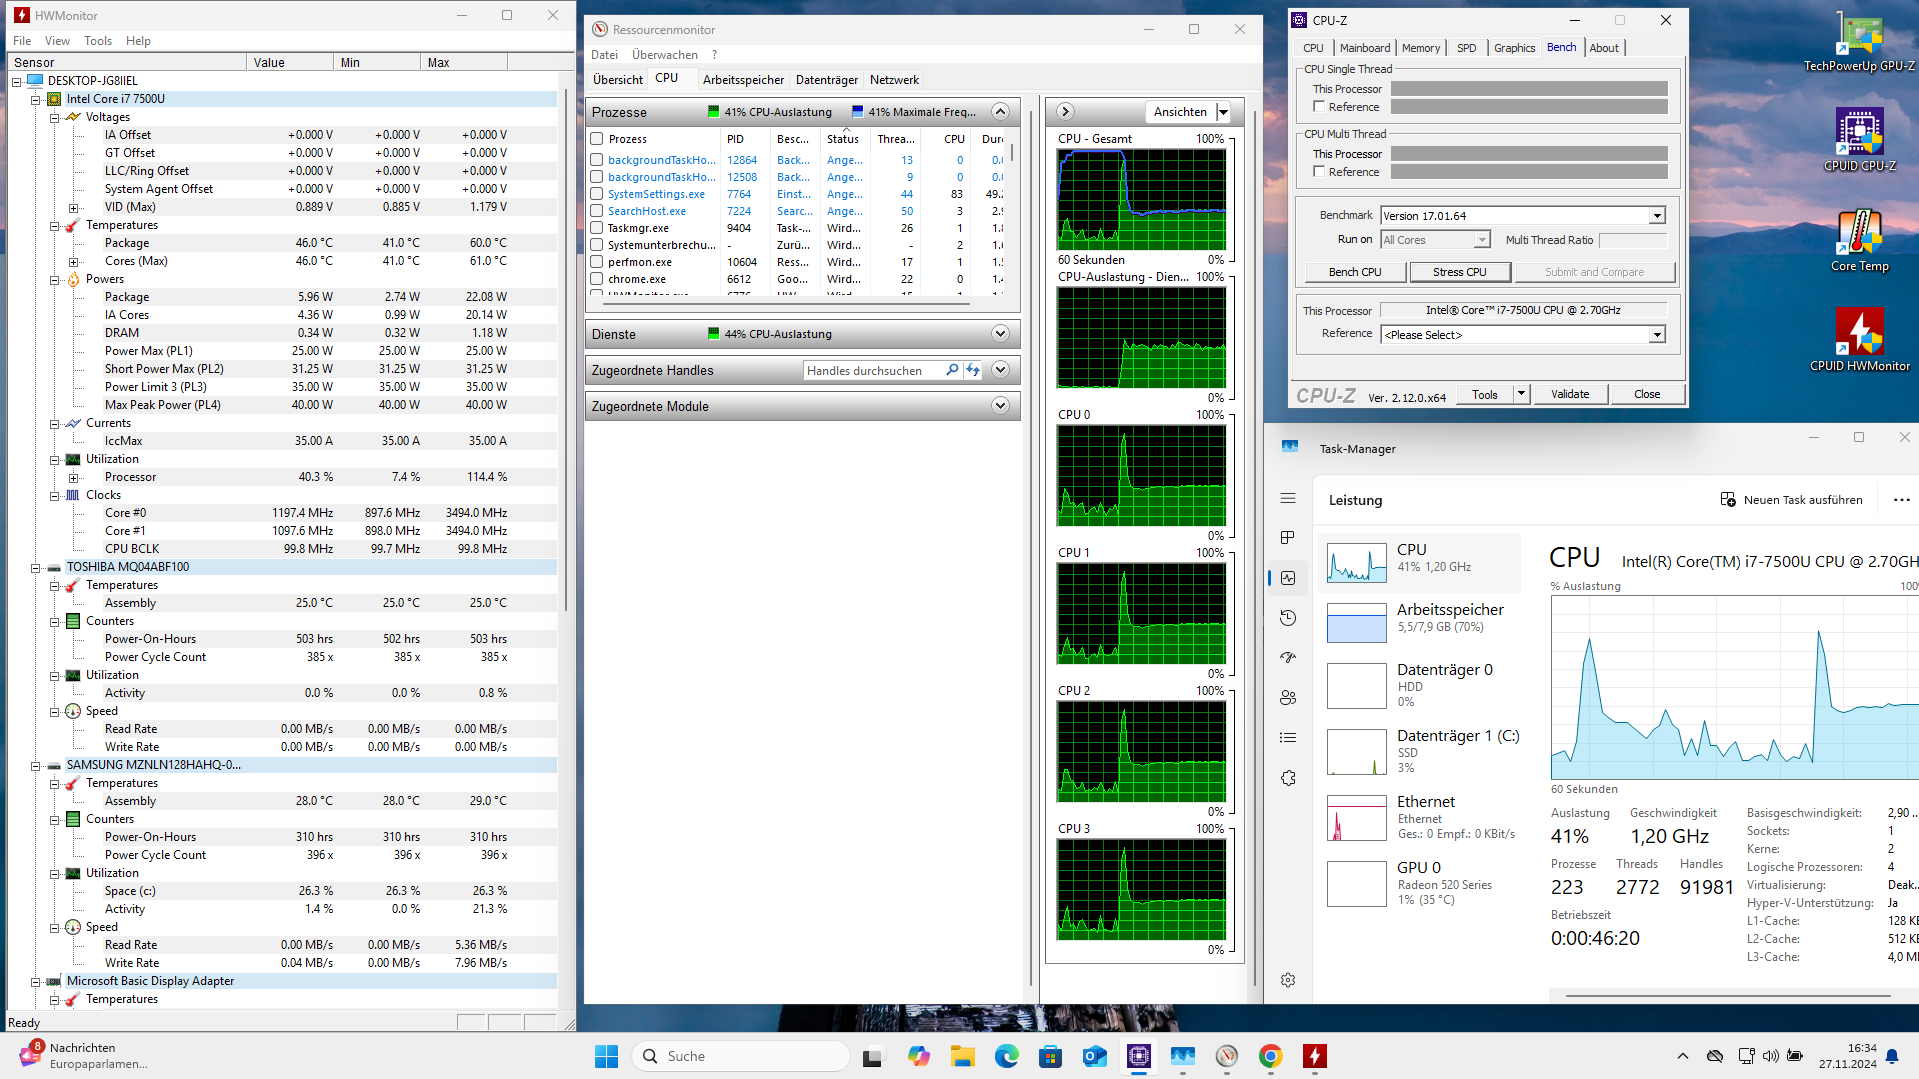
Task: Click the HWMonitor sensor tree vertical scrollbar
Action: [x=567, y=350]
